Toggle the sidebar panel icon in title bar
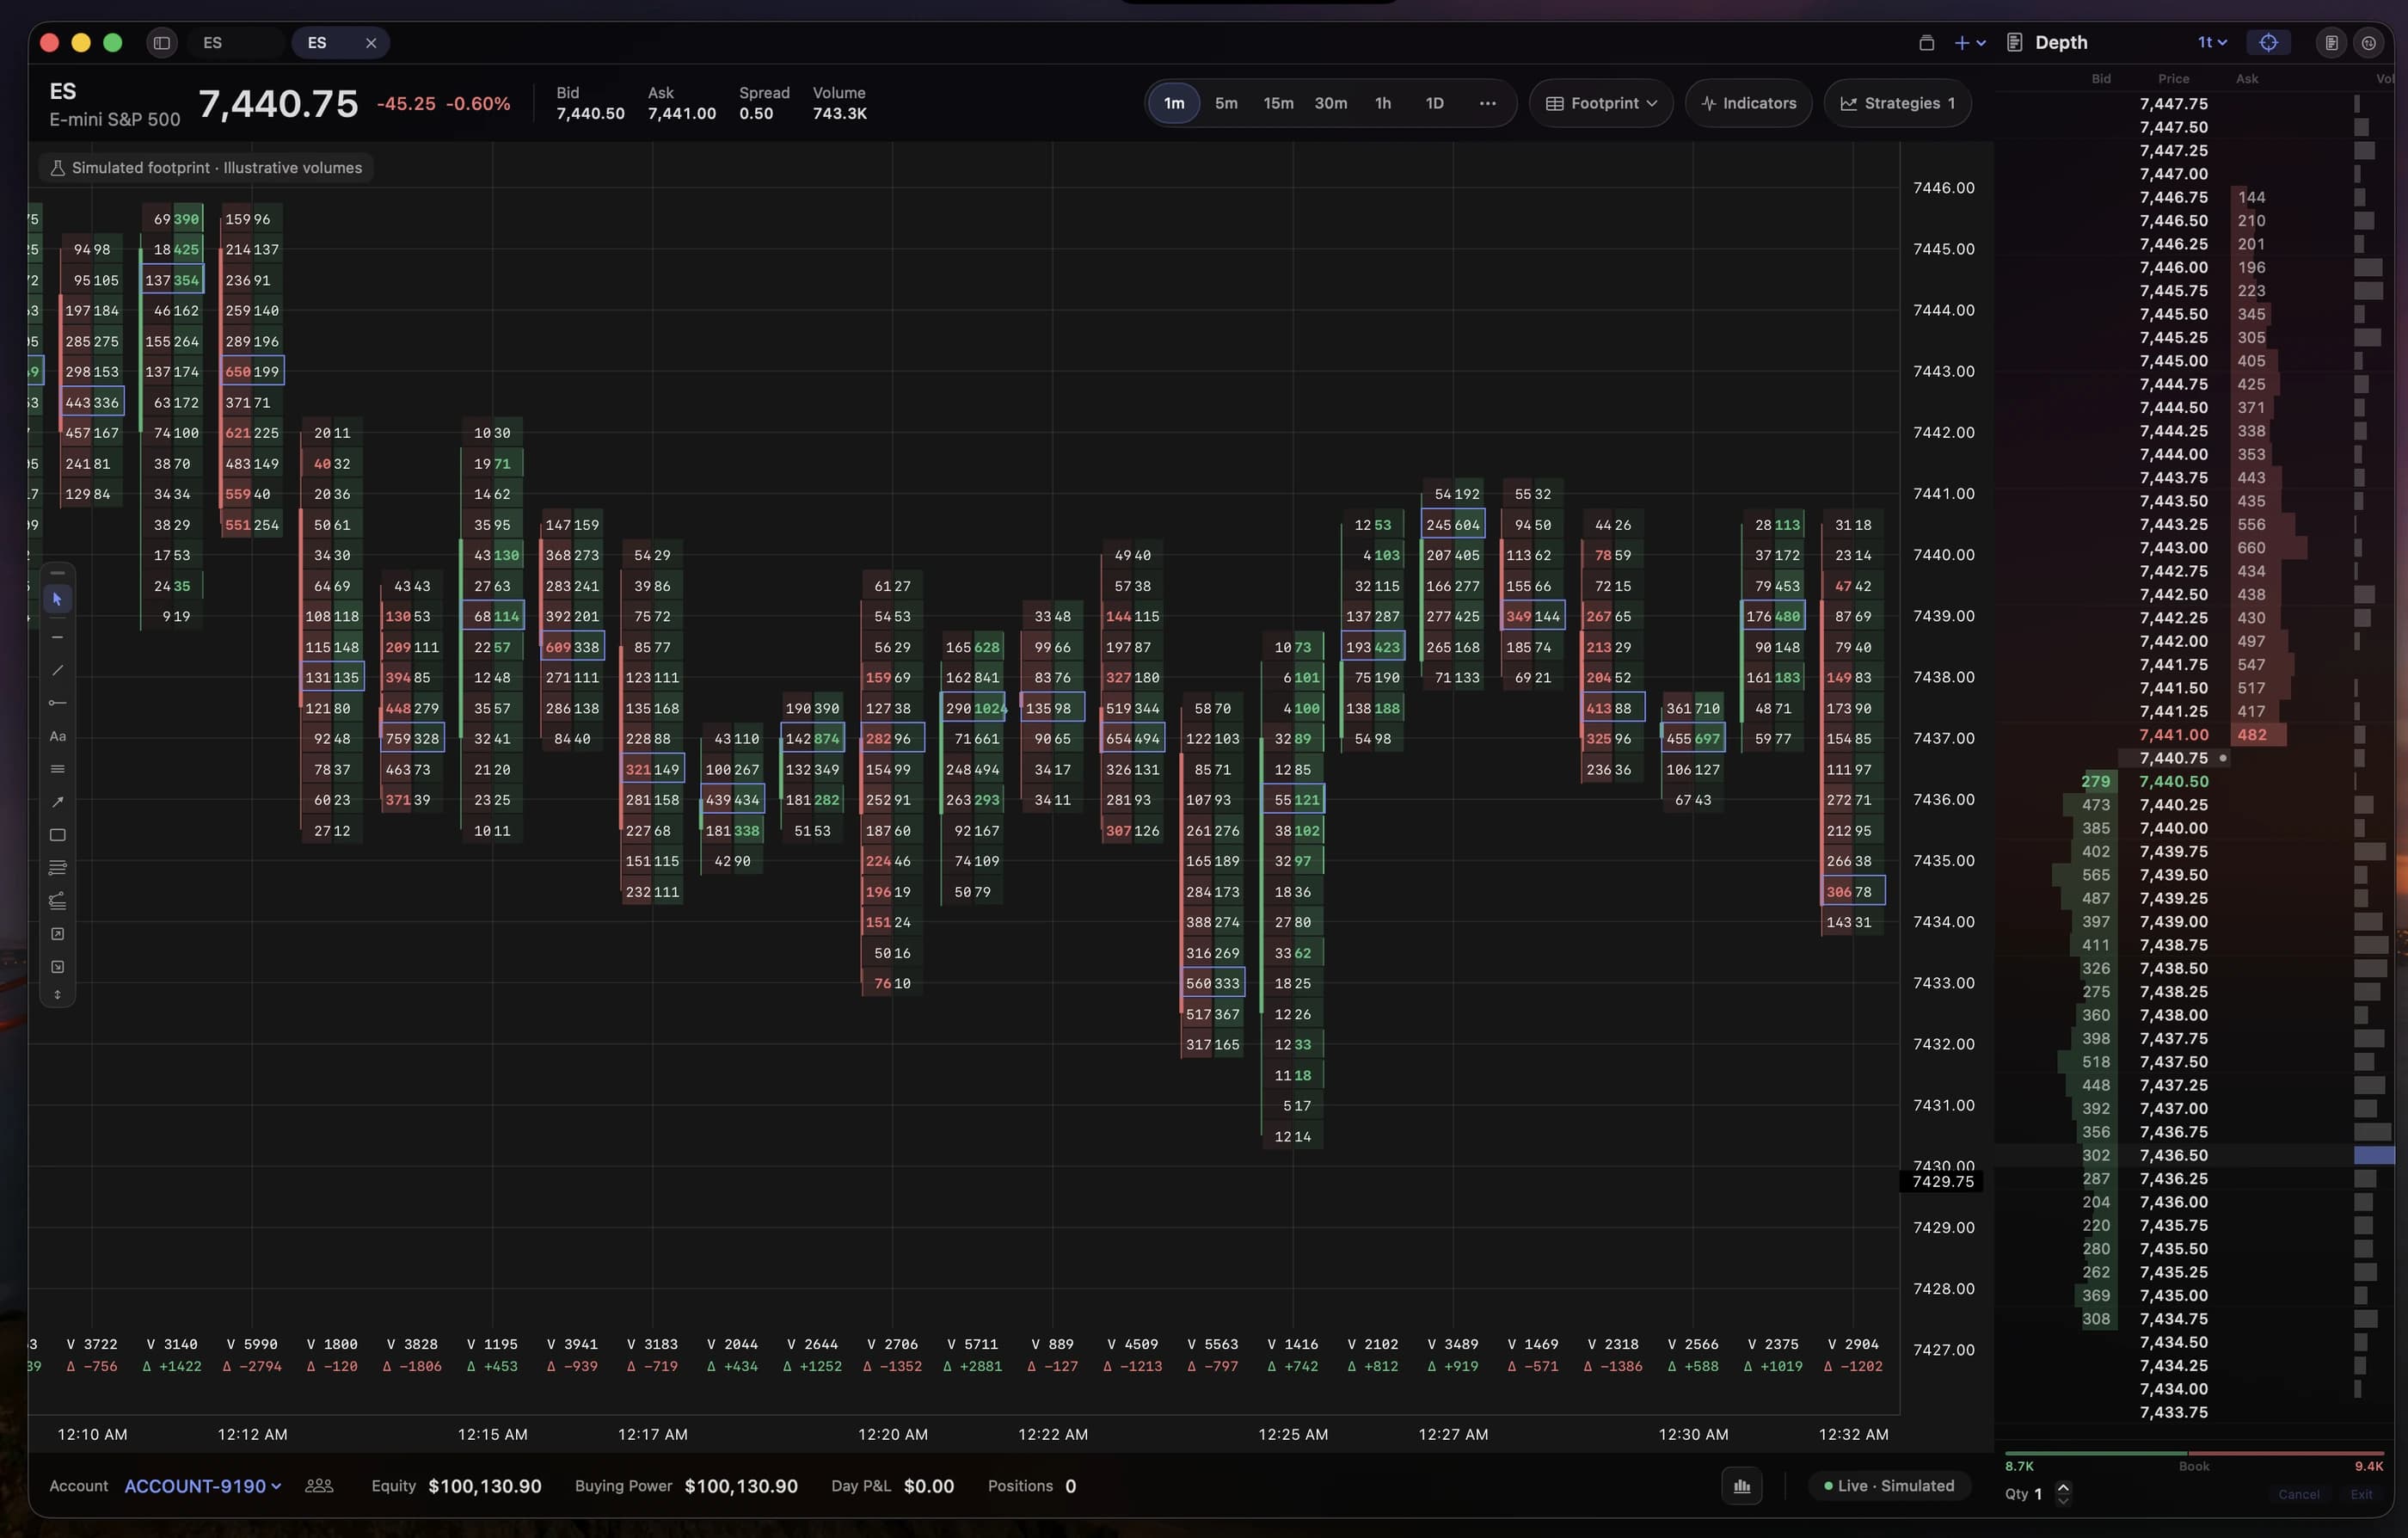The width and height of the screenshot is (2408, 1538). 161,43
